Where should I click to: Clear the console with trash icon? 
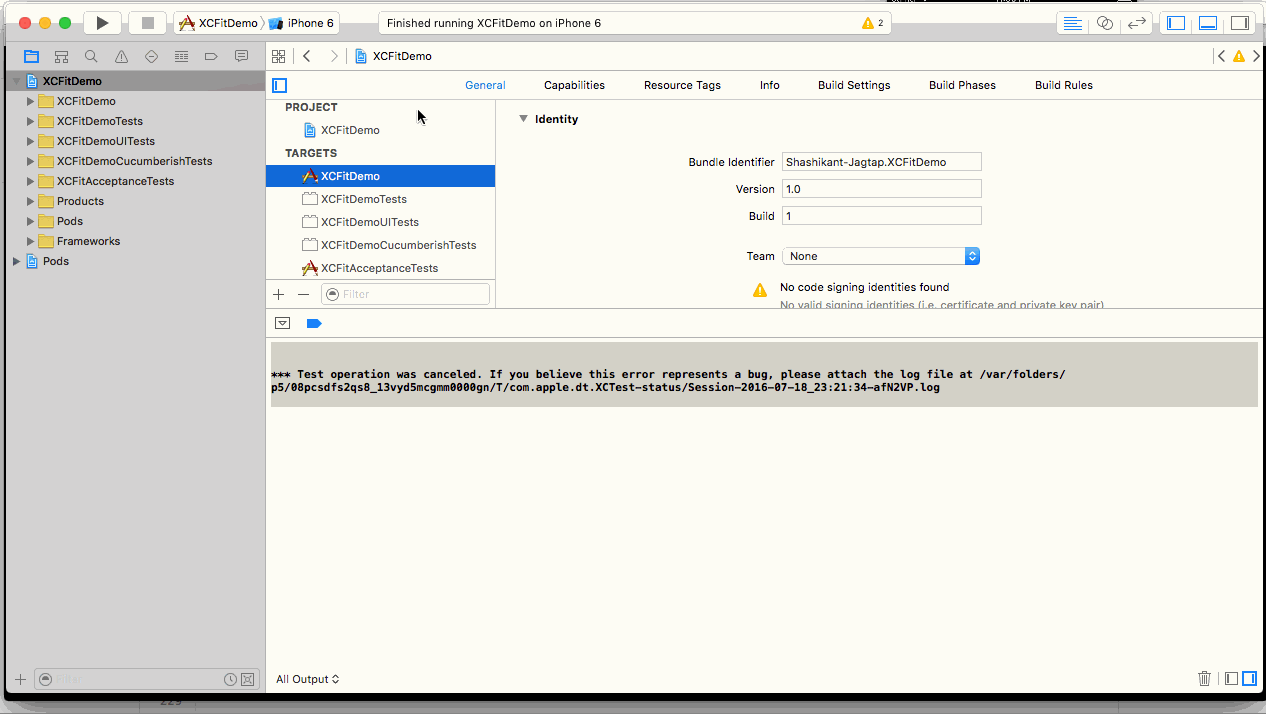coord(1205,678)
